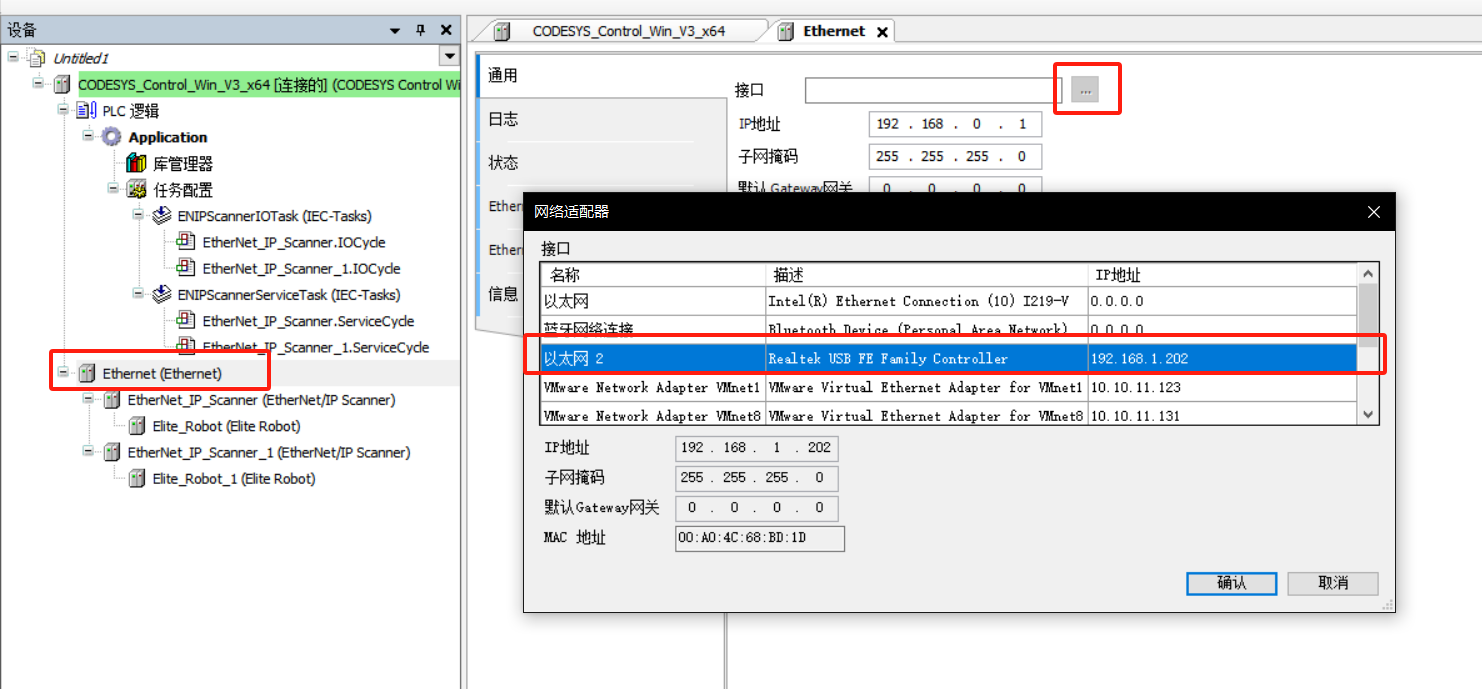Click the browse "..." button beside 接口
The height and width of the screenshot is (689, 1482).
pyautogui.click(x=1085, y=91)
